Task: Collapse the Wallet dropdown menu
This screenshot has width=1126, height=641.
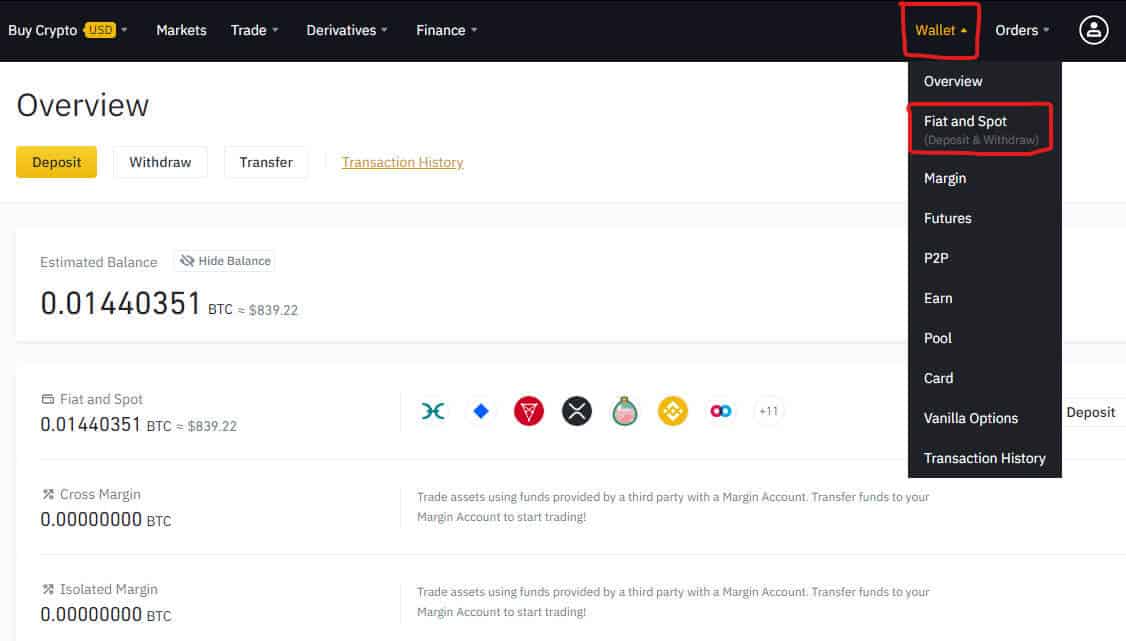Action: (x=941, y=30)
